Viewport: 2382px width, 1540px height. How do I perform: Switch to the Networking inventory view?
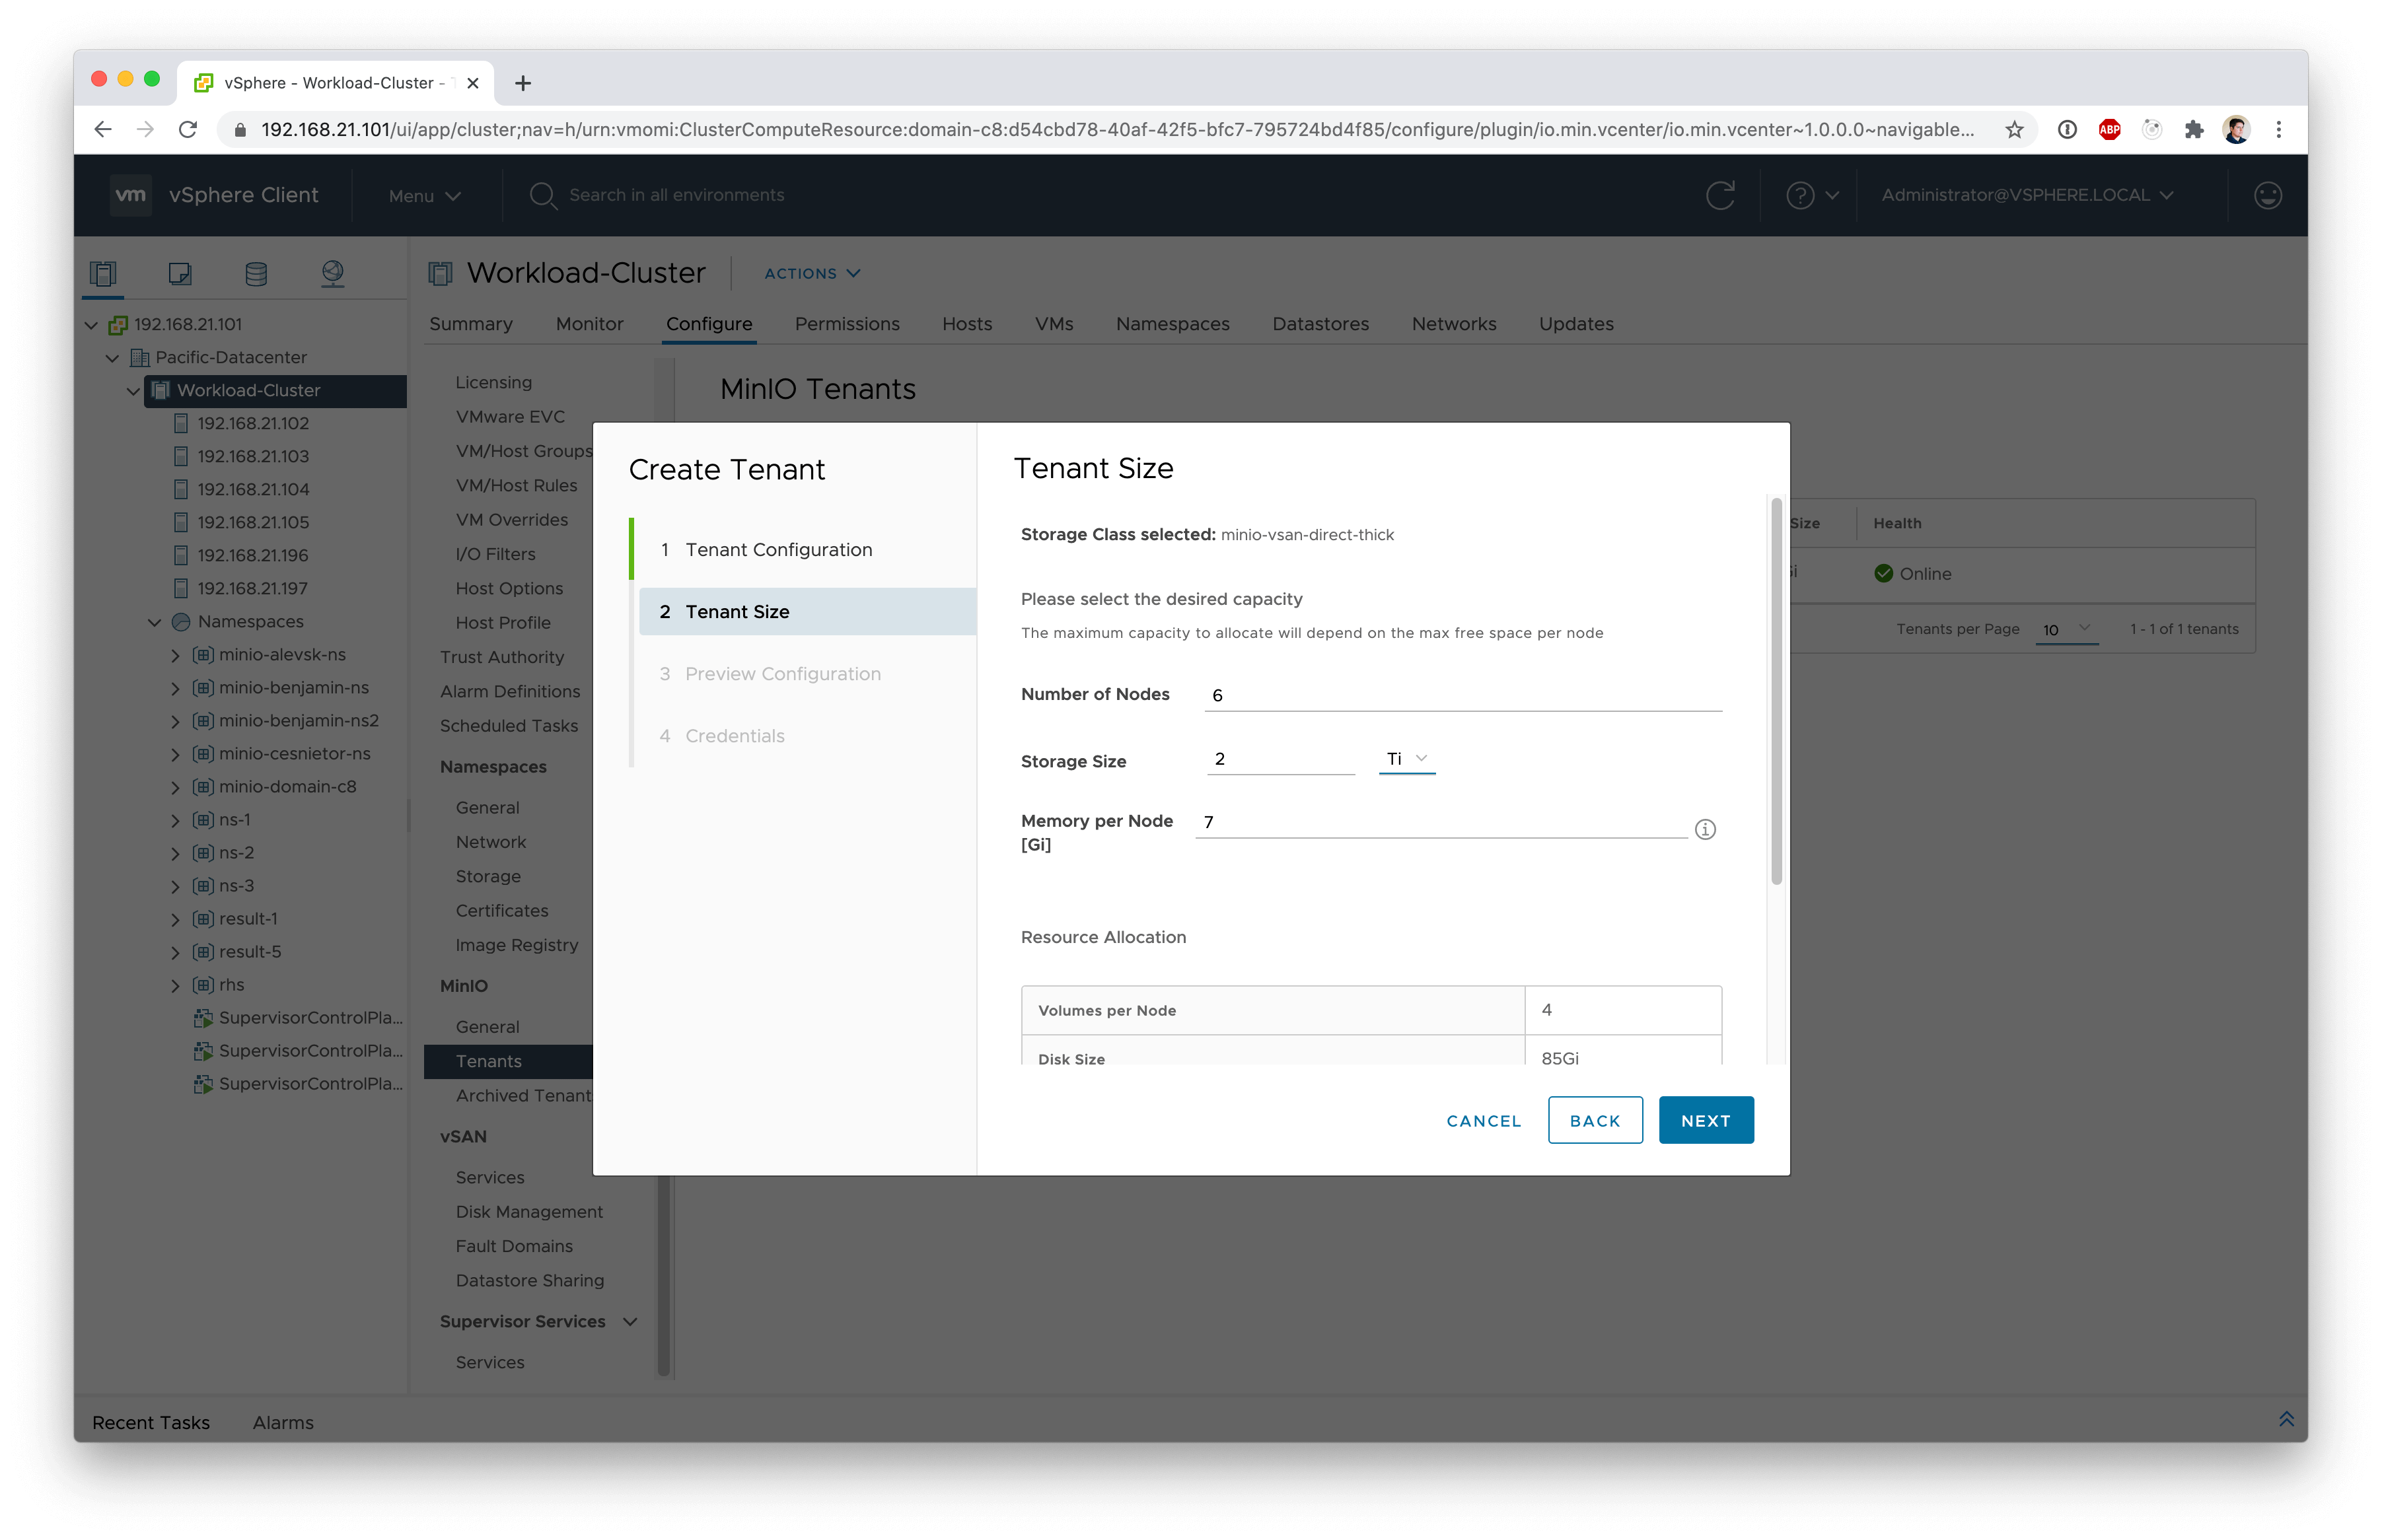point(333,273)
